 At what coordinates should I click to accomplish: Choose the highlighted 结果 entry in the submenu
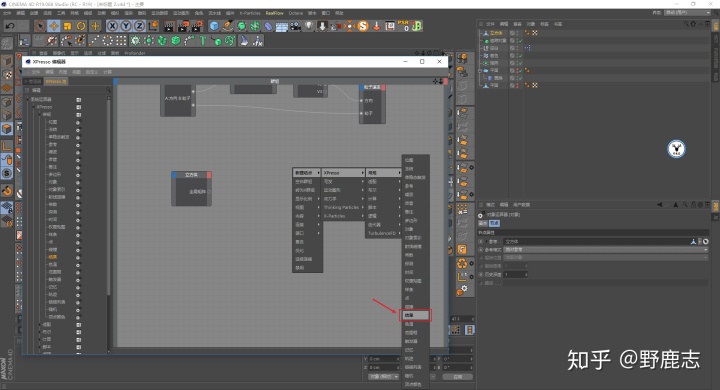click(416, 315)
